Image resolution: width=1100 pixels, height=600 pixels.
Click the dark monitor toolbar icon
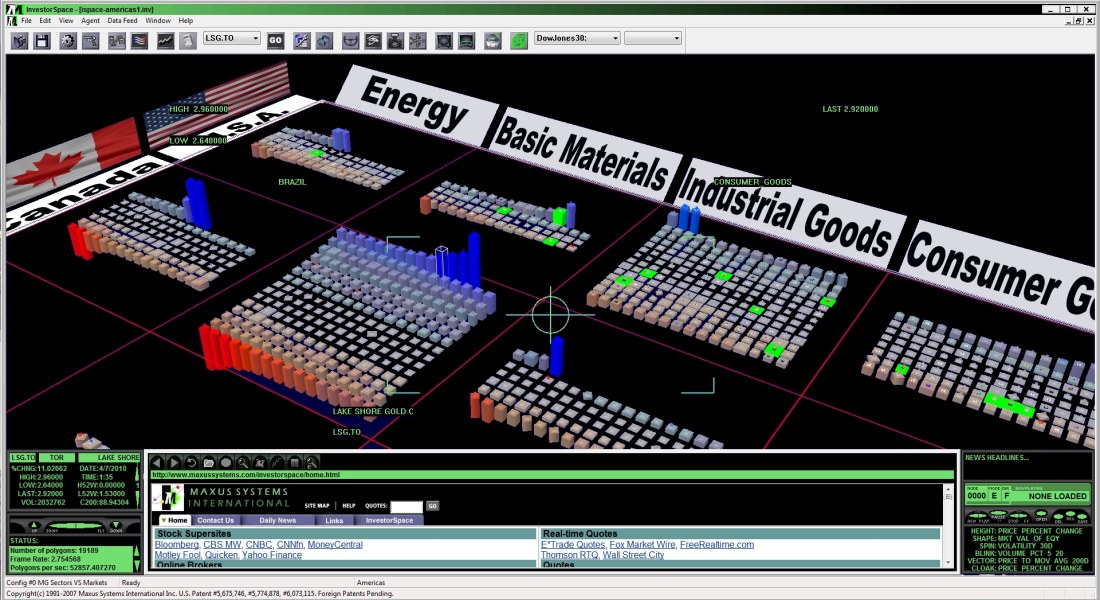click(444, 41)
